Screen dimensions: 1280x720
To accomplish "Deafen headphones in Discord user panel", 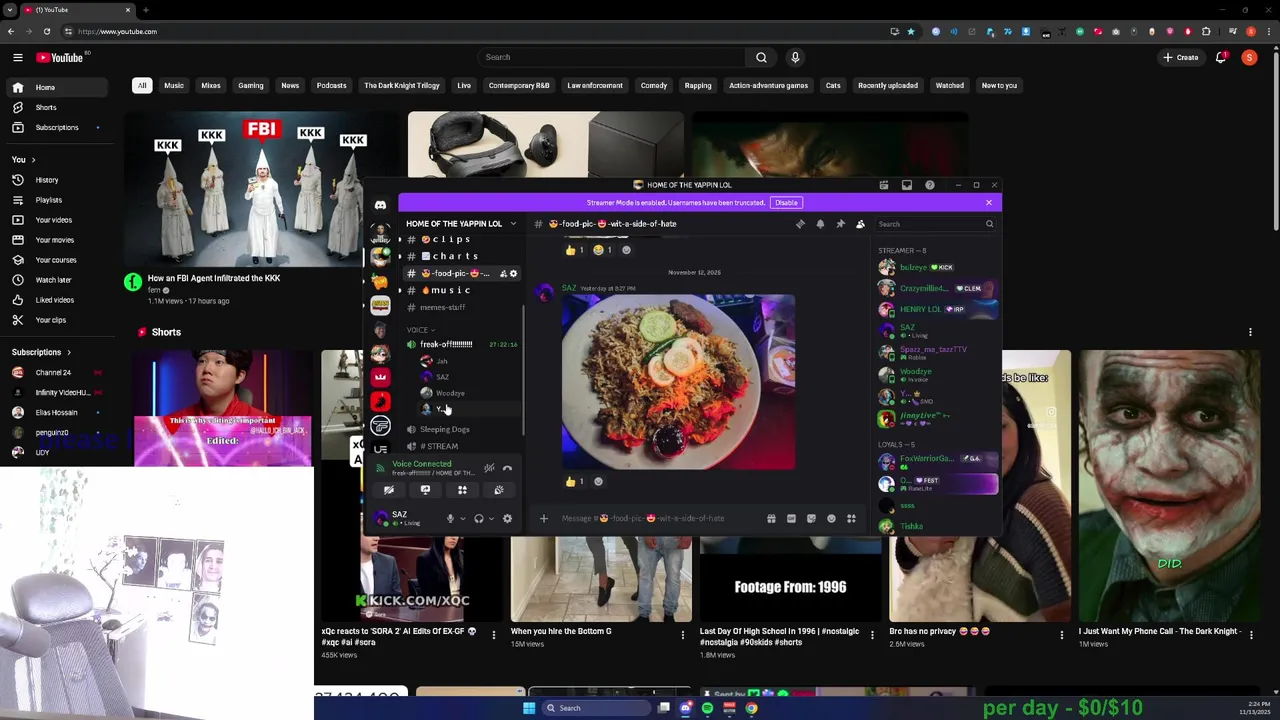I will click(x=479, y=518).
